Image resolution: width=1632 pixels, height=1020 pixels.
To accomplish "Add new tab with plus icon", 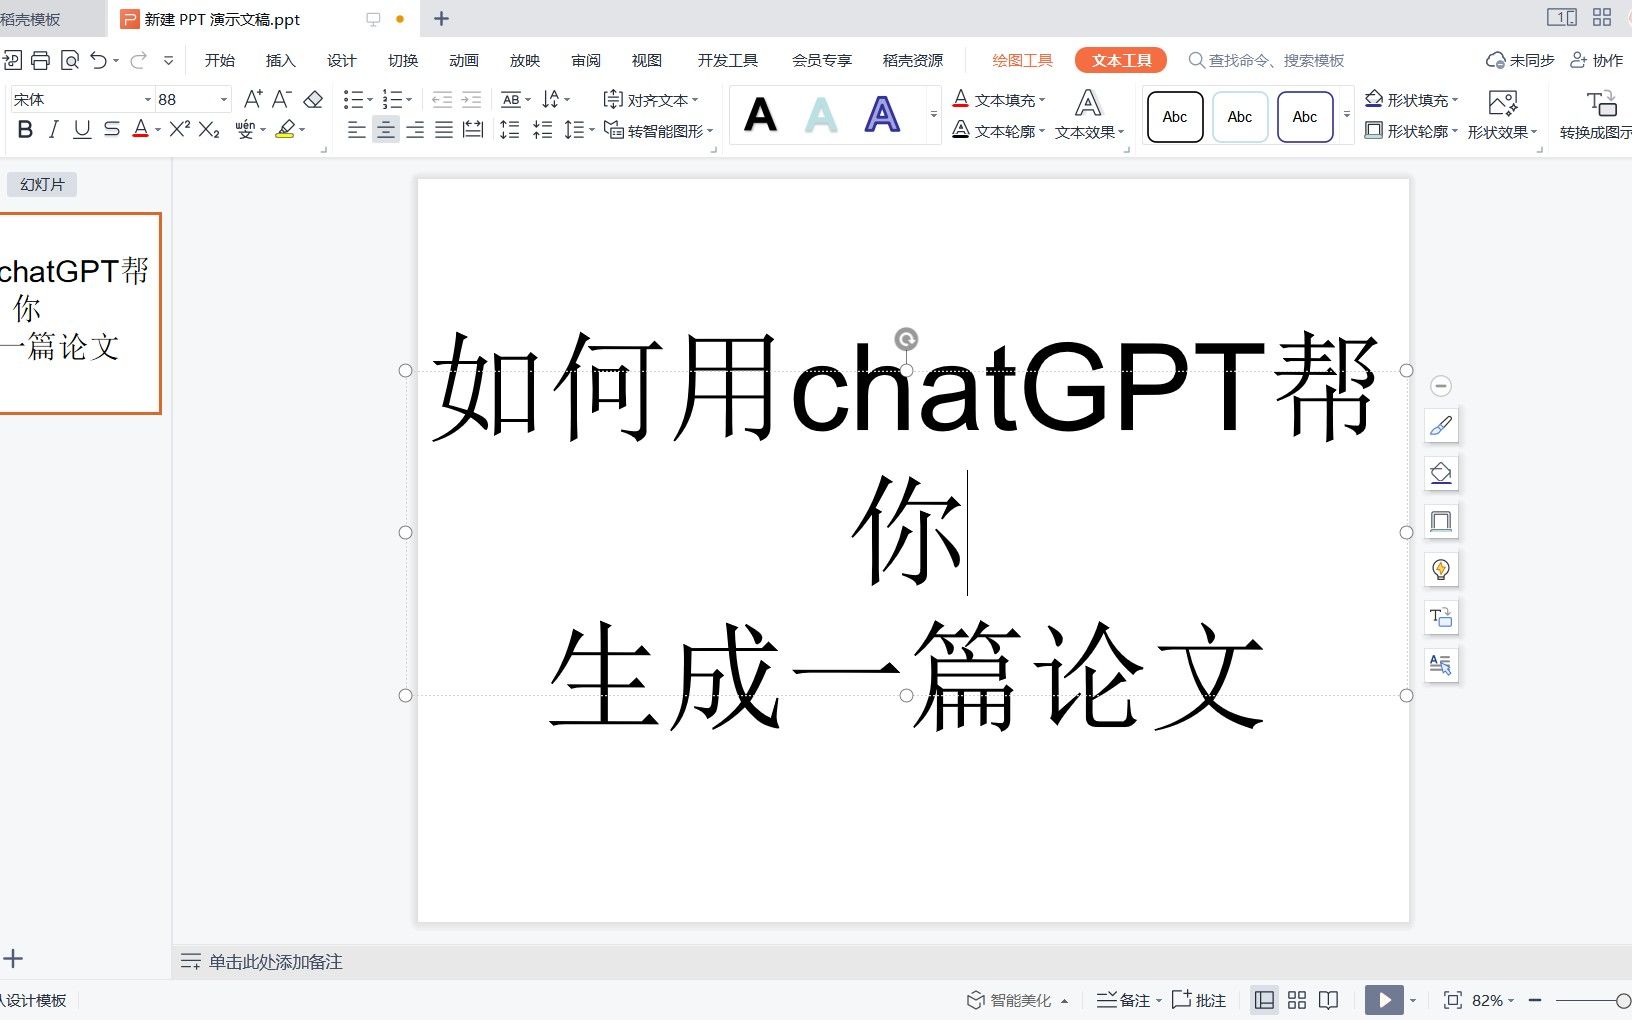I will click(x=441, y=18).
